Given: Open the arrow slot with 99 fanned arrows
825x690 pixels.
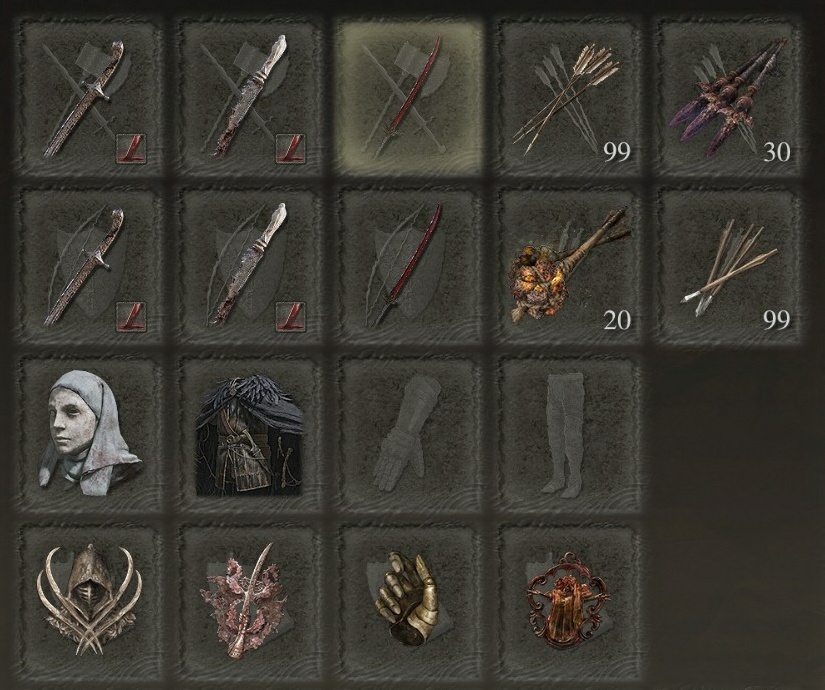Looking at the screenshot, I should pos(569,98).
